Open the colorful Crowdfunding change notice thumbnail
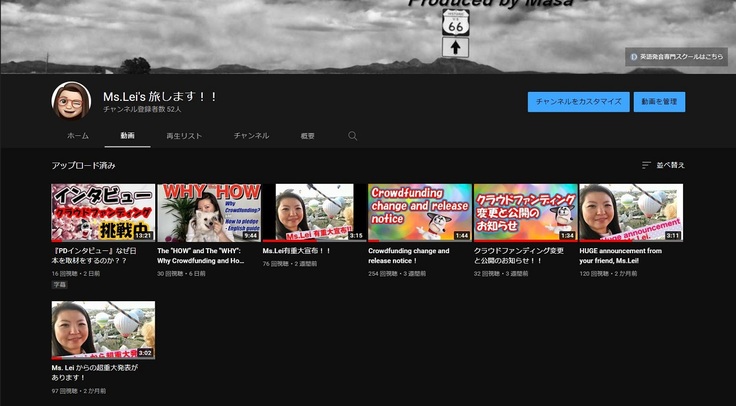 point(419,212)
